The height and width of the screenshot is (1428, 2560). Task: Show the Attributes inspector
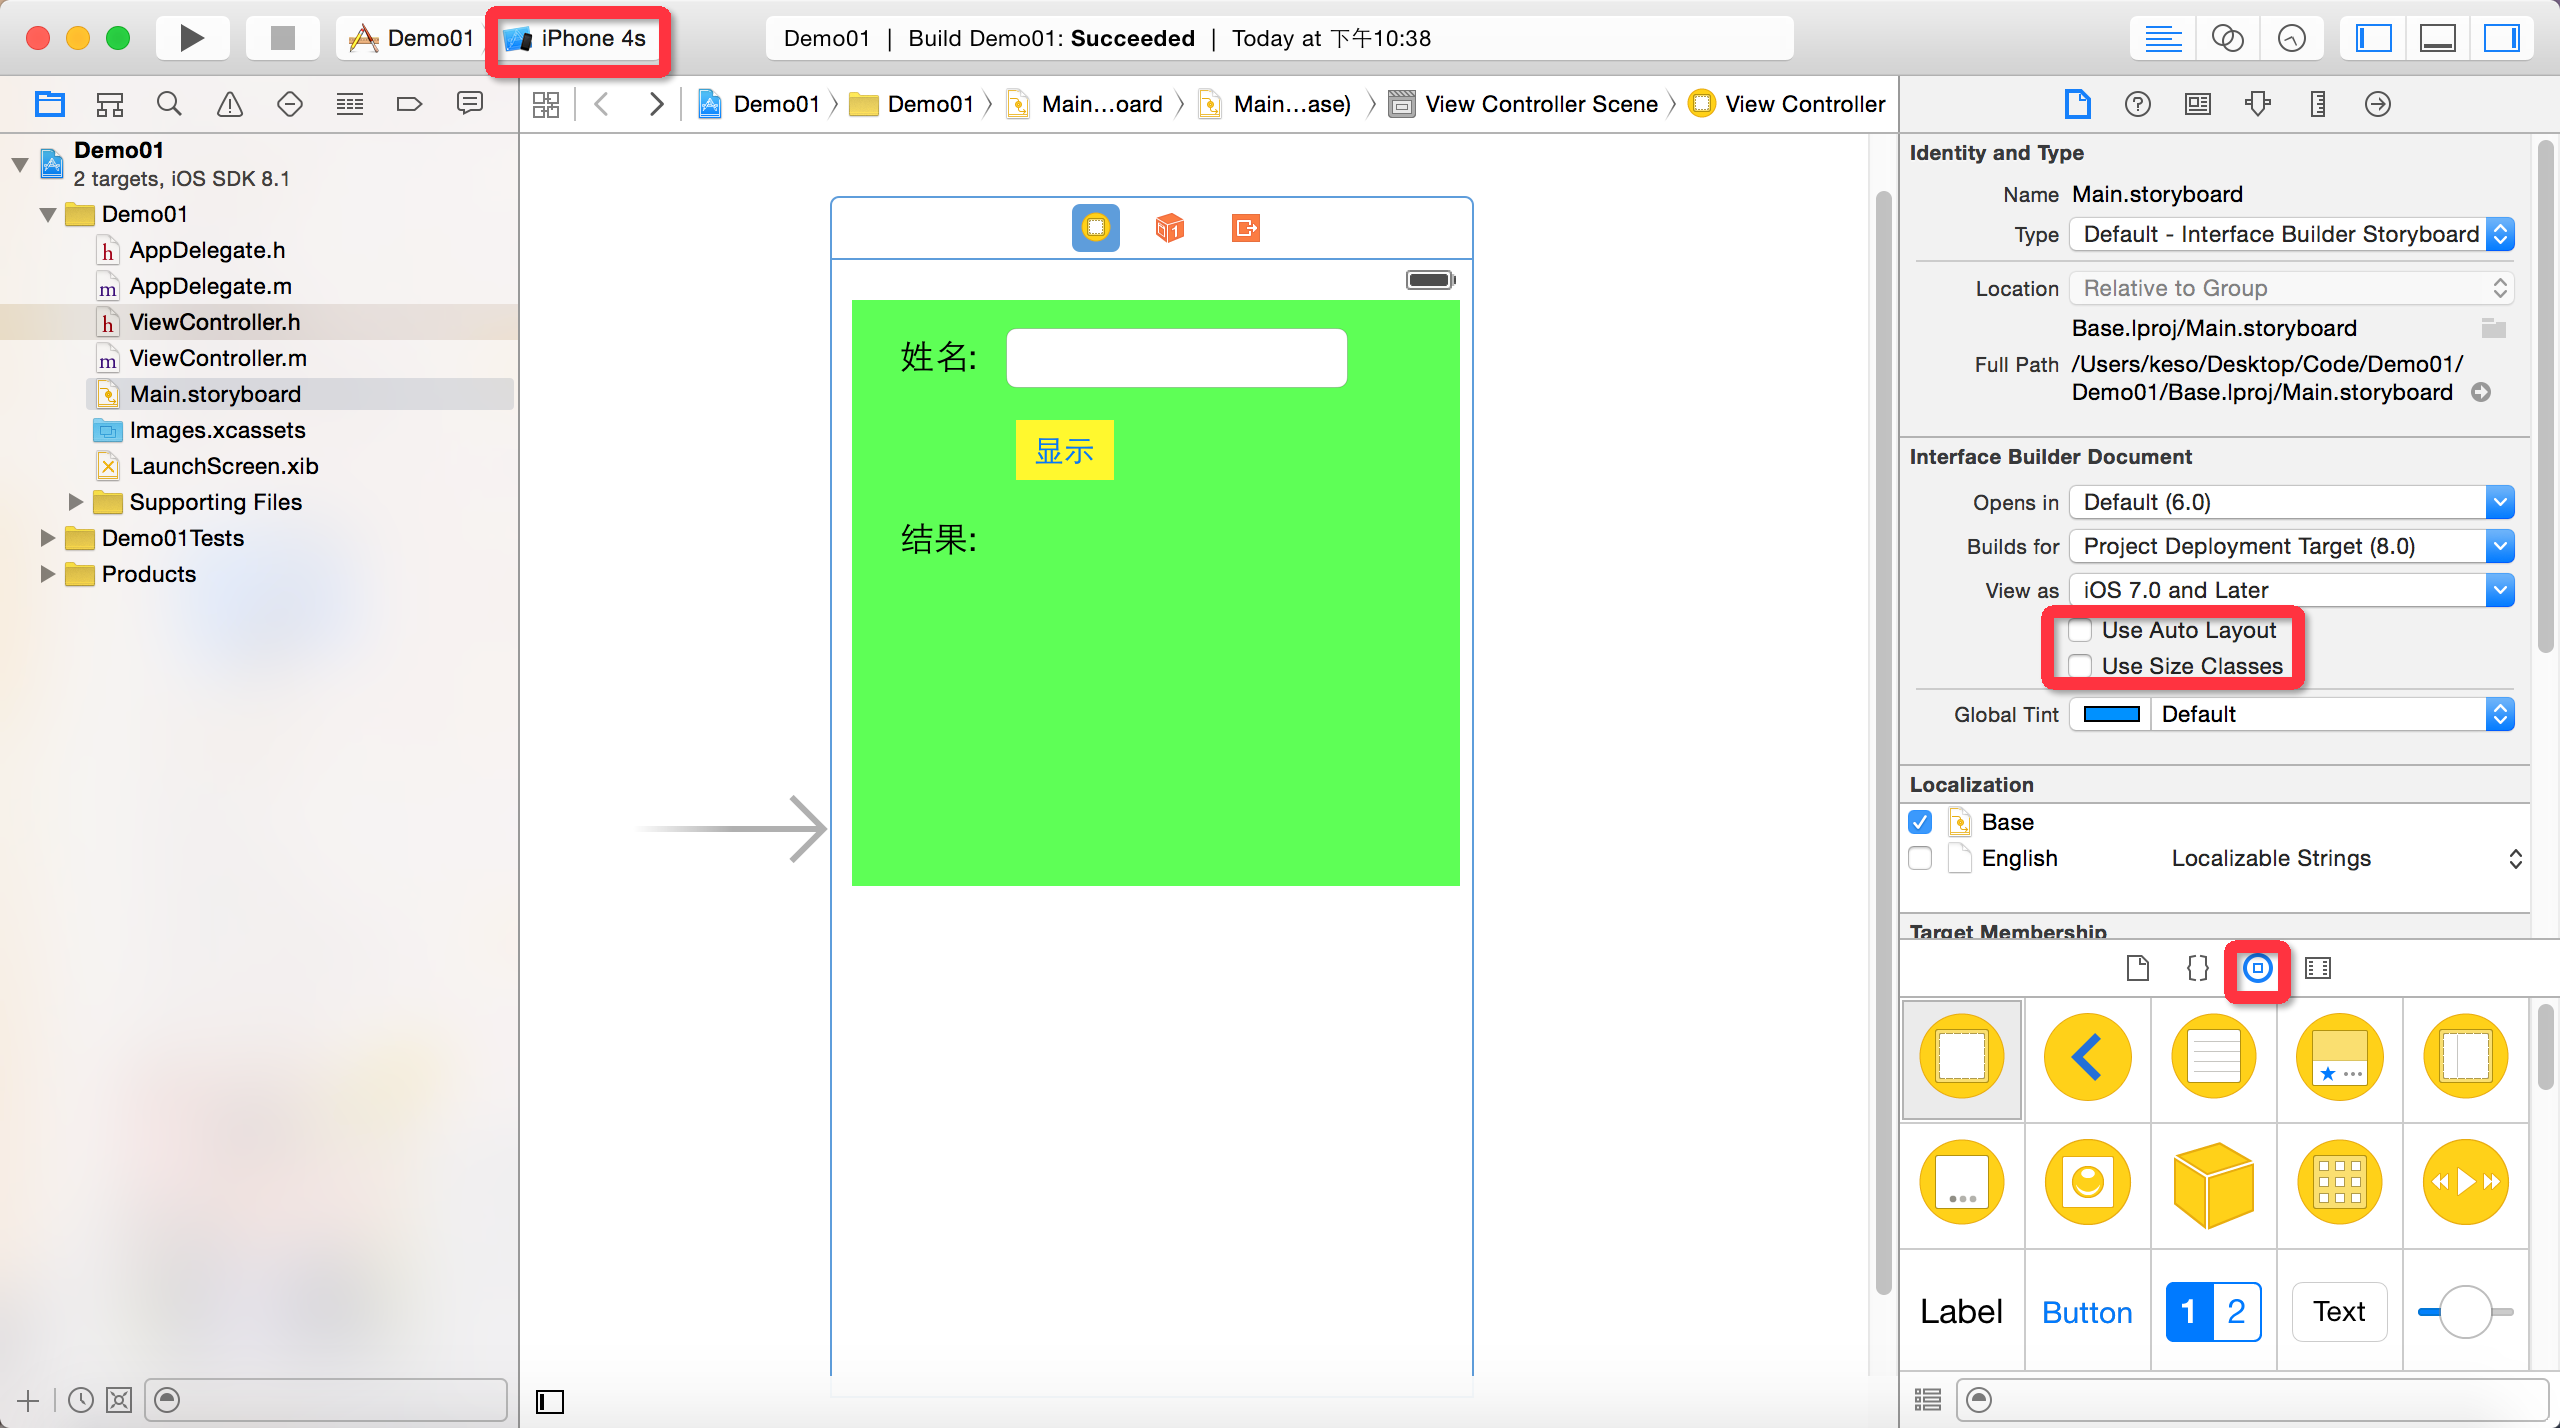pyautogui.click(x=2258, y=104)
